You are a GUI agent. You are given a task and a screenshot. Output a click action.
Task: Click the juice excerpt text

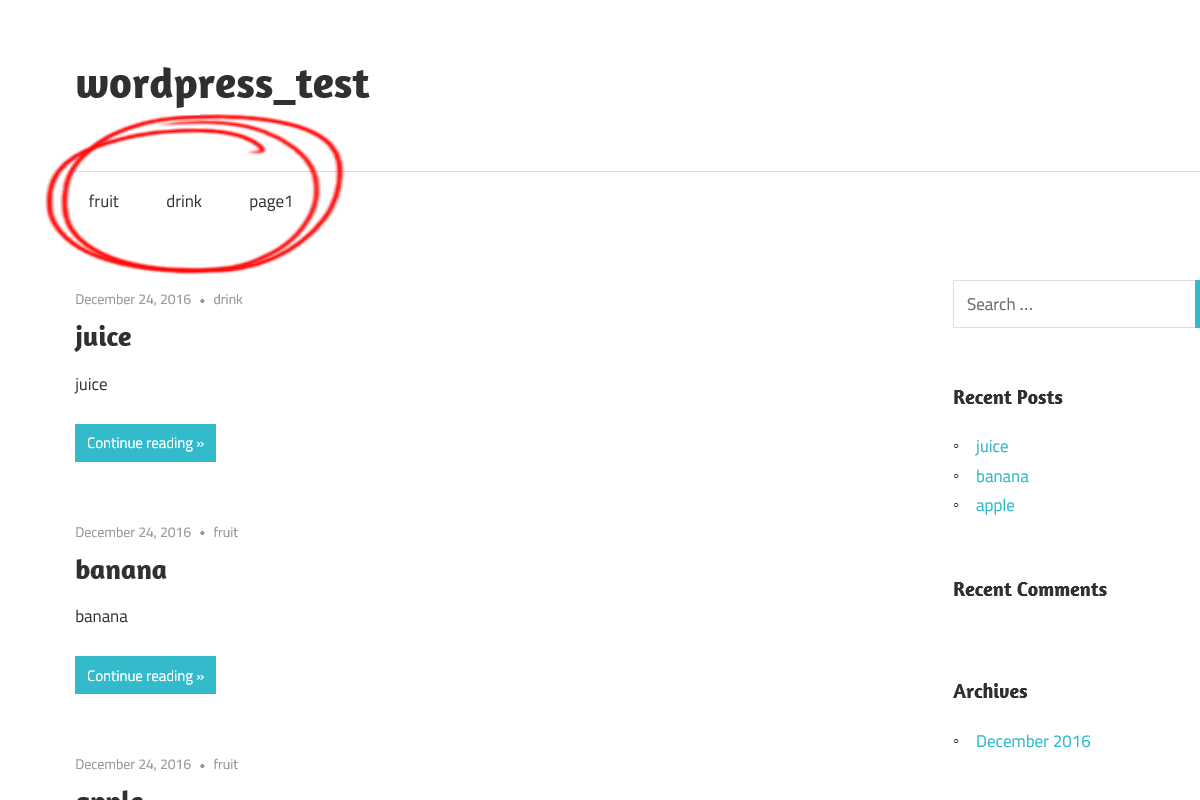click(91, 385)
